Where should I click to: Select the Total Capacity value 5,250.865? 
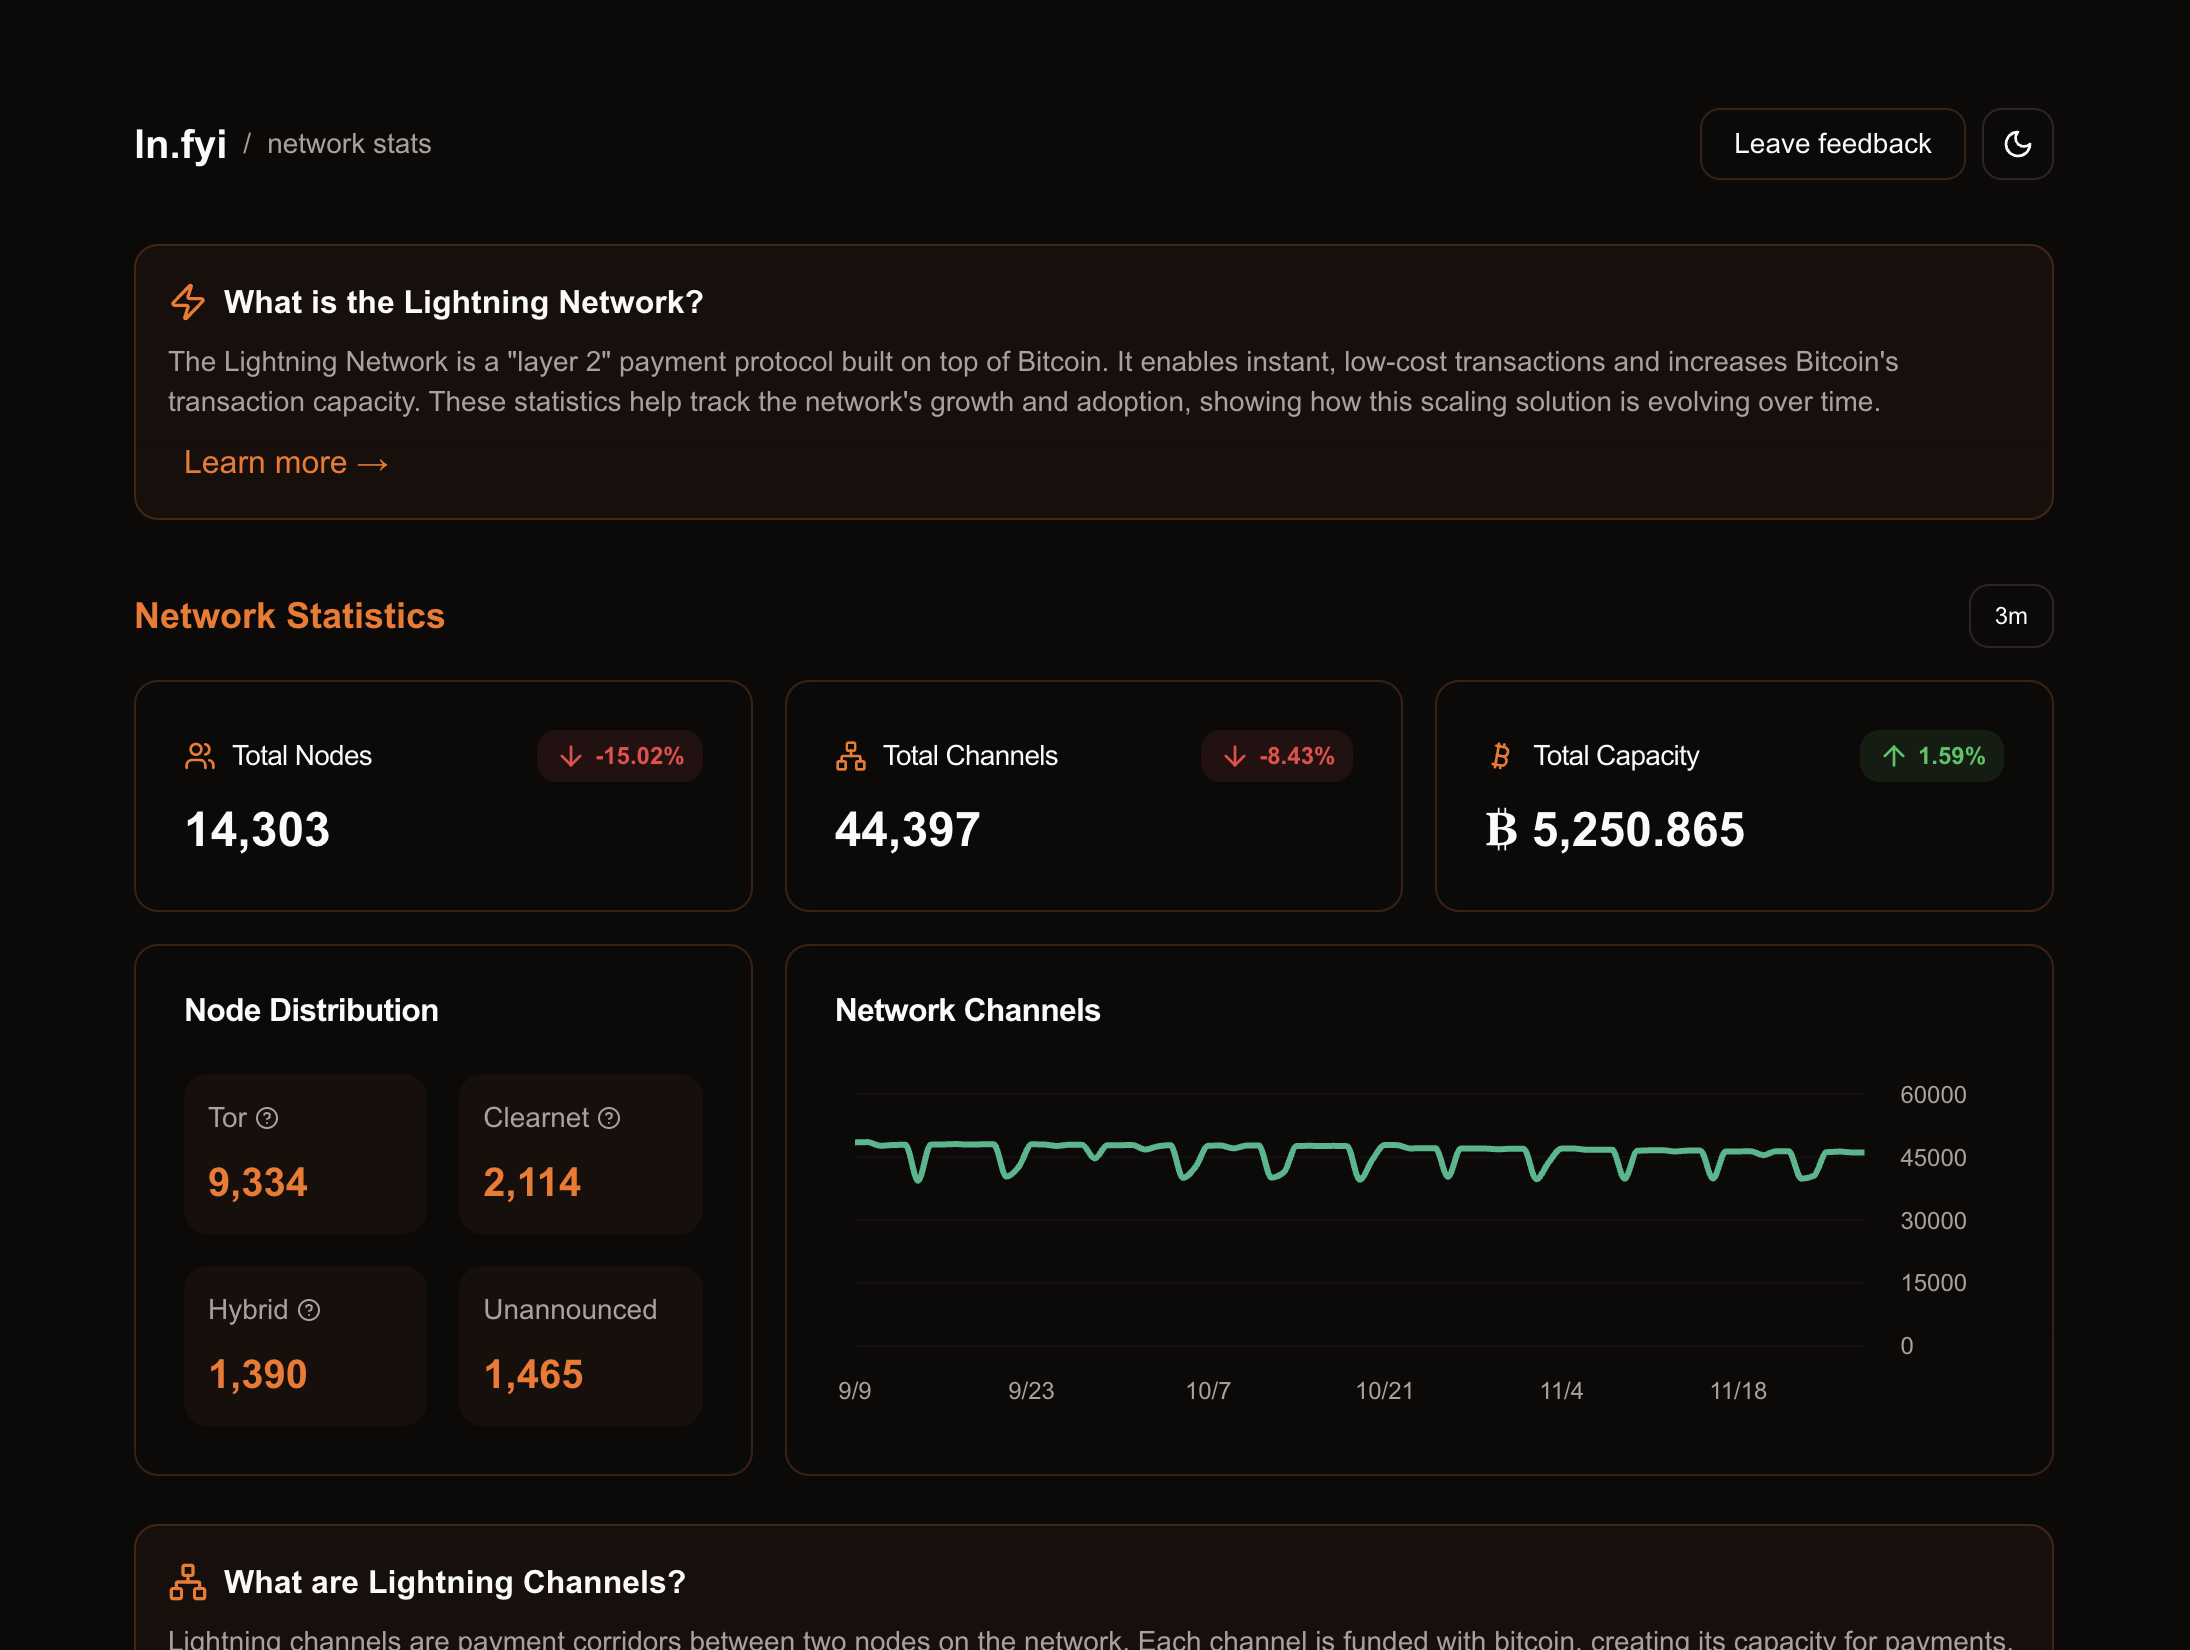tap(1638, 830)
